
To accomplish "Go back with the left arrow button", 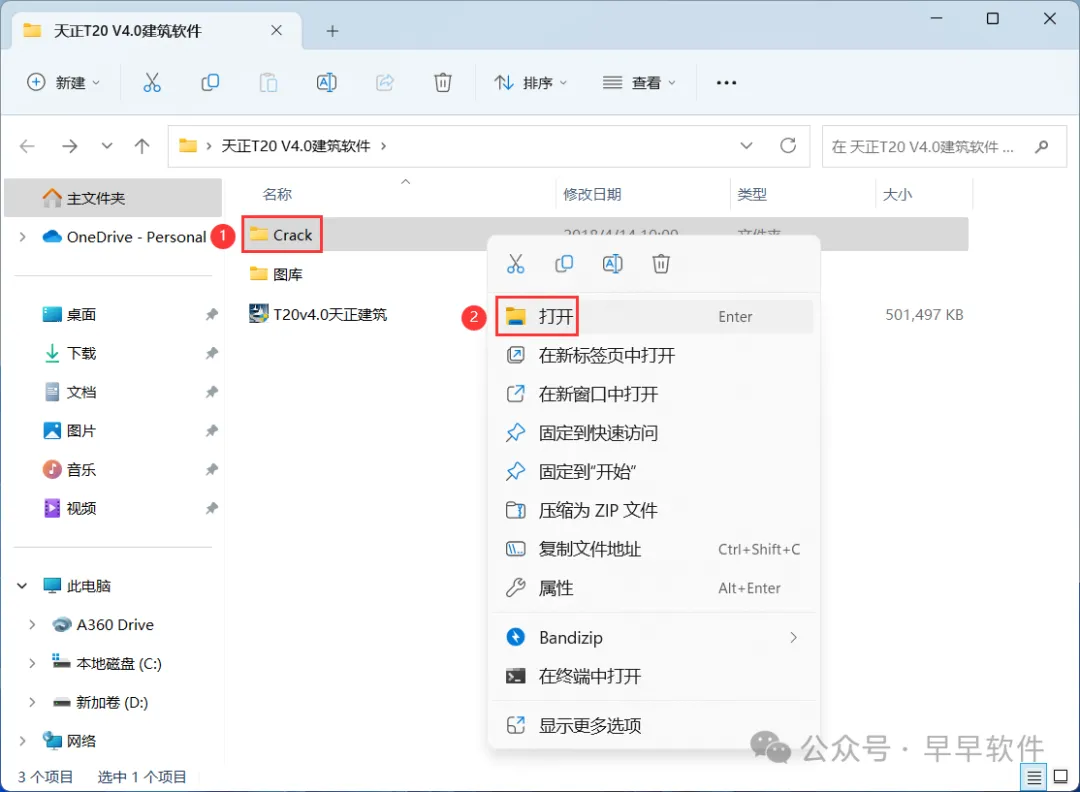I will click(27, 146).
